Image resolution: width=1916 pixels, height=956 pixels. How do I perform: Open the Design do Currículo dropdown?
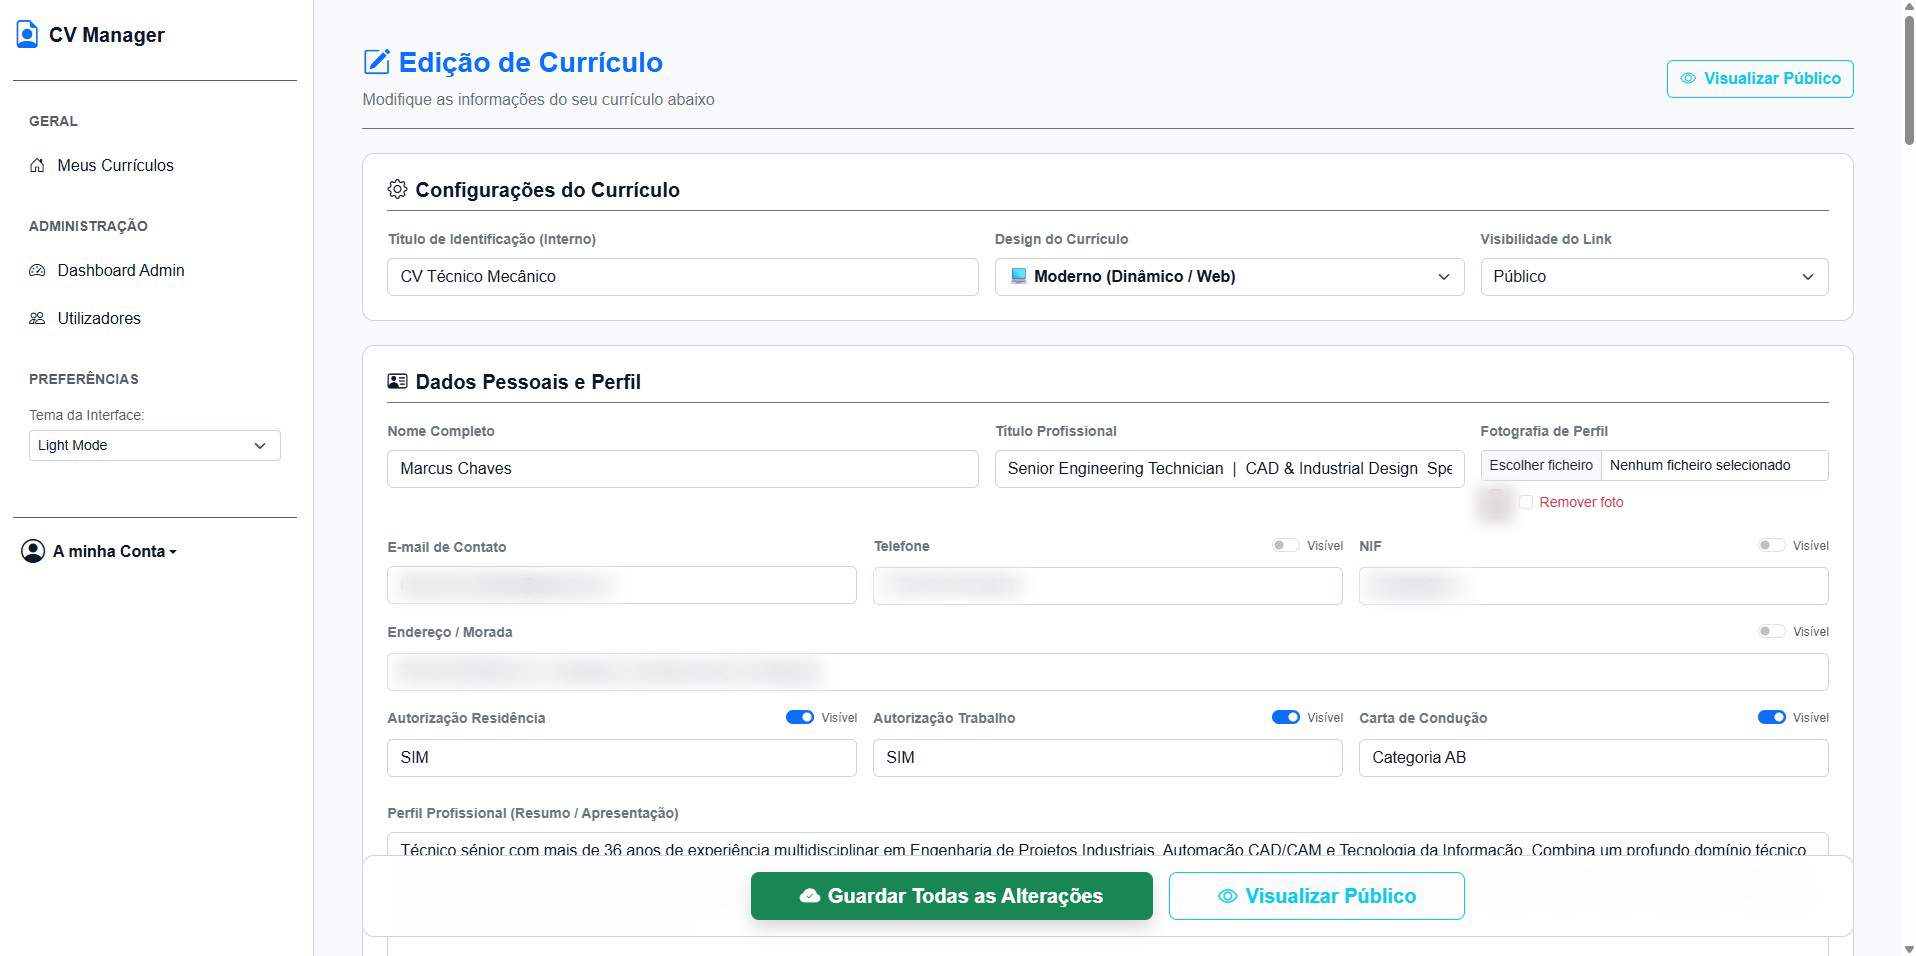pos(1229,277)
